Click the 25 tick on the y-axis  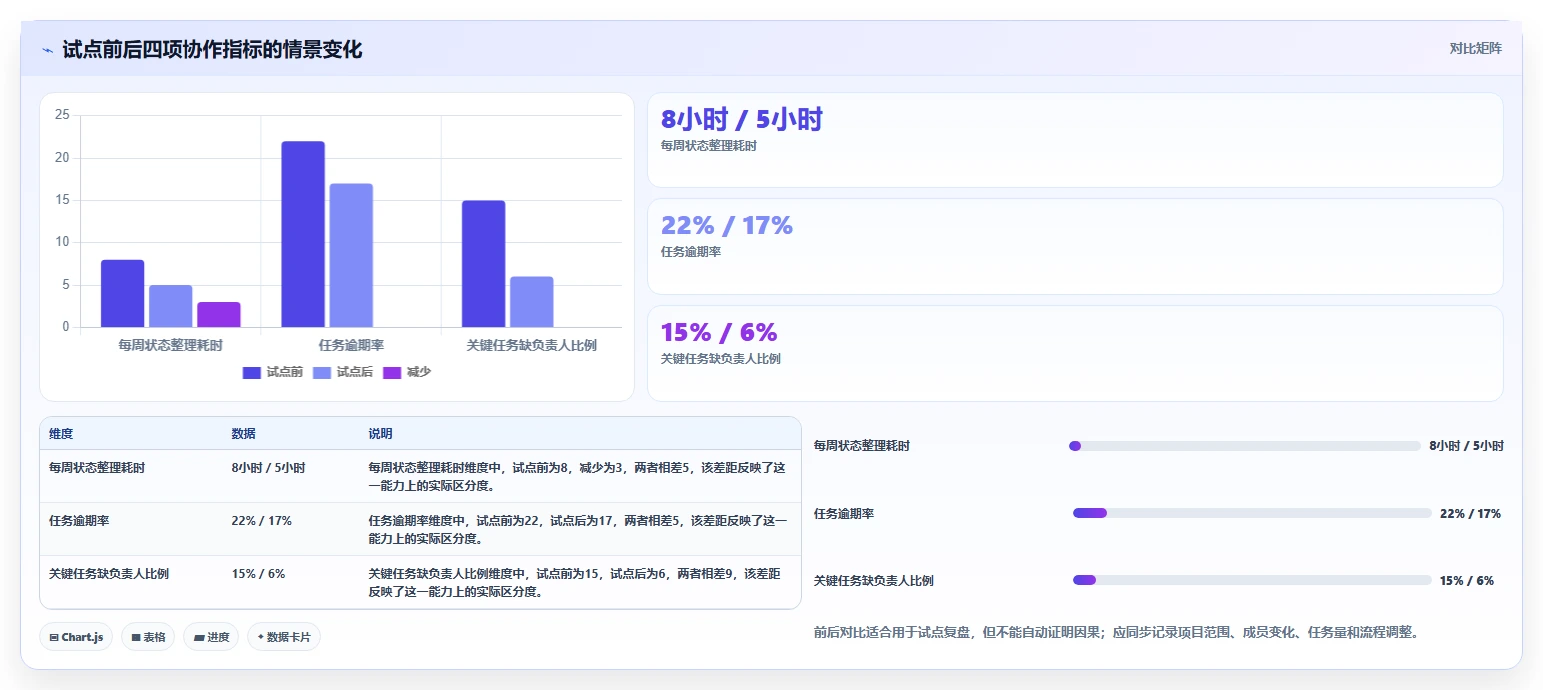[x=62, y=115]
